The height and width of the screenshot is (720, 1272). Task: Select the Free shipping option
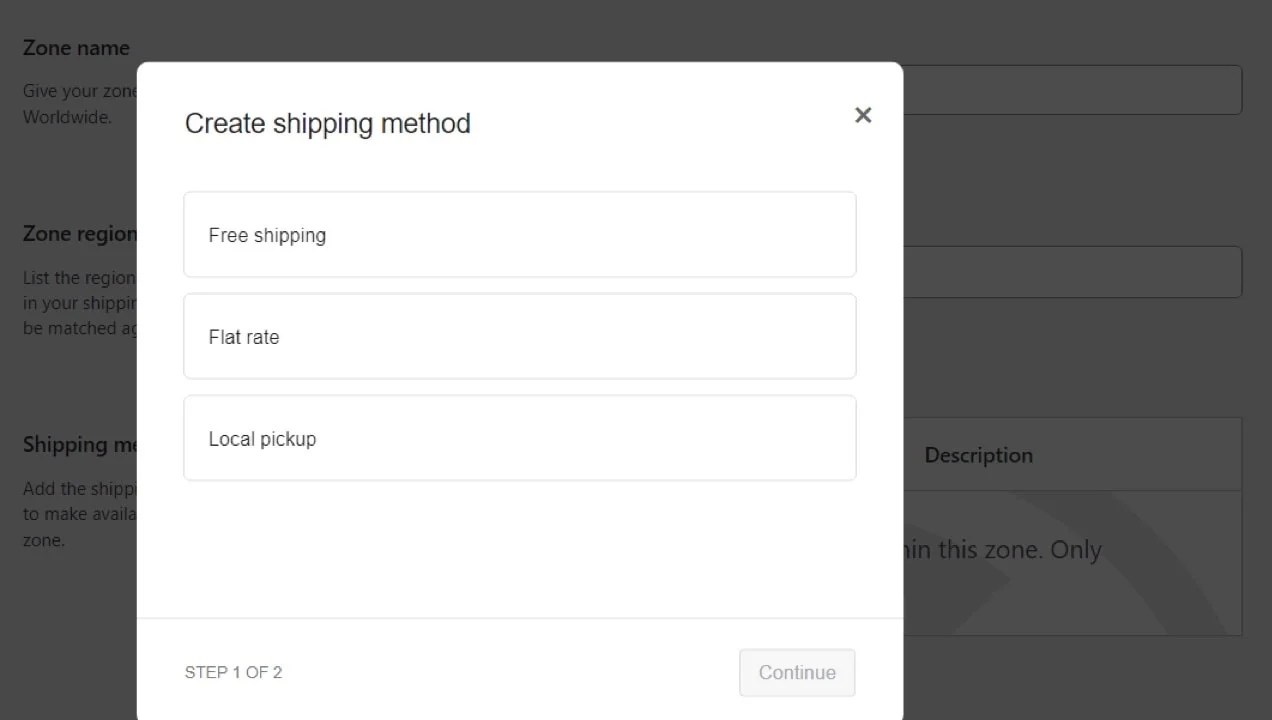pyautogui.click(x=519, y=235)
